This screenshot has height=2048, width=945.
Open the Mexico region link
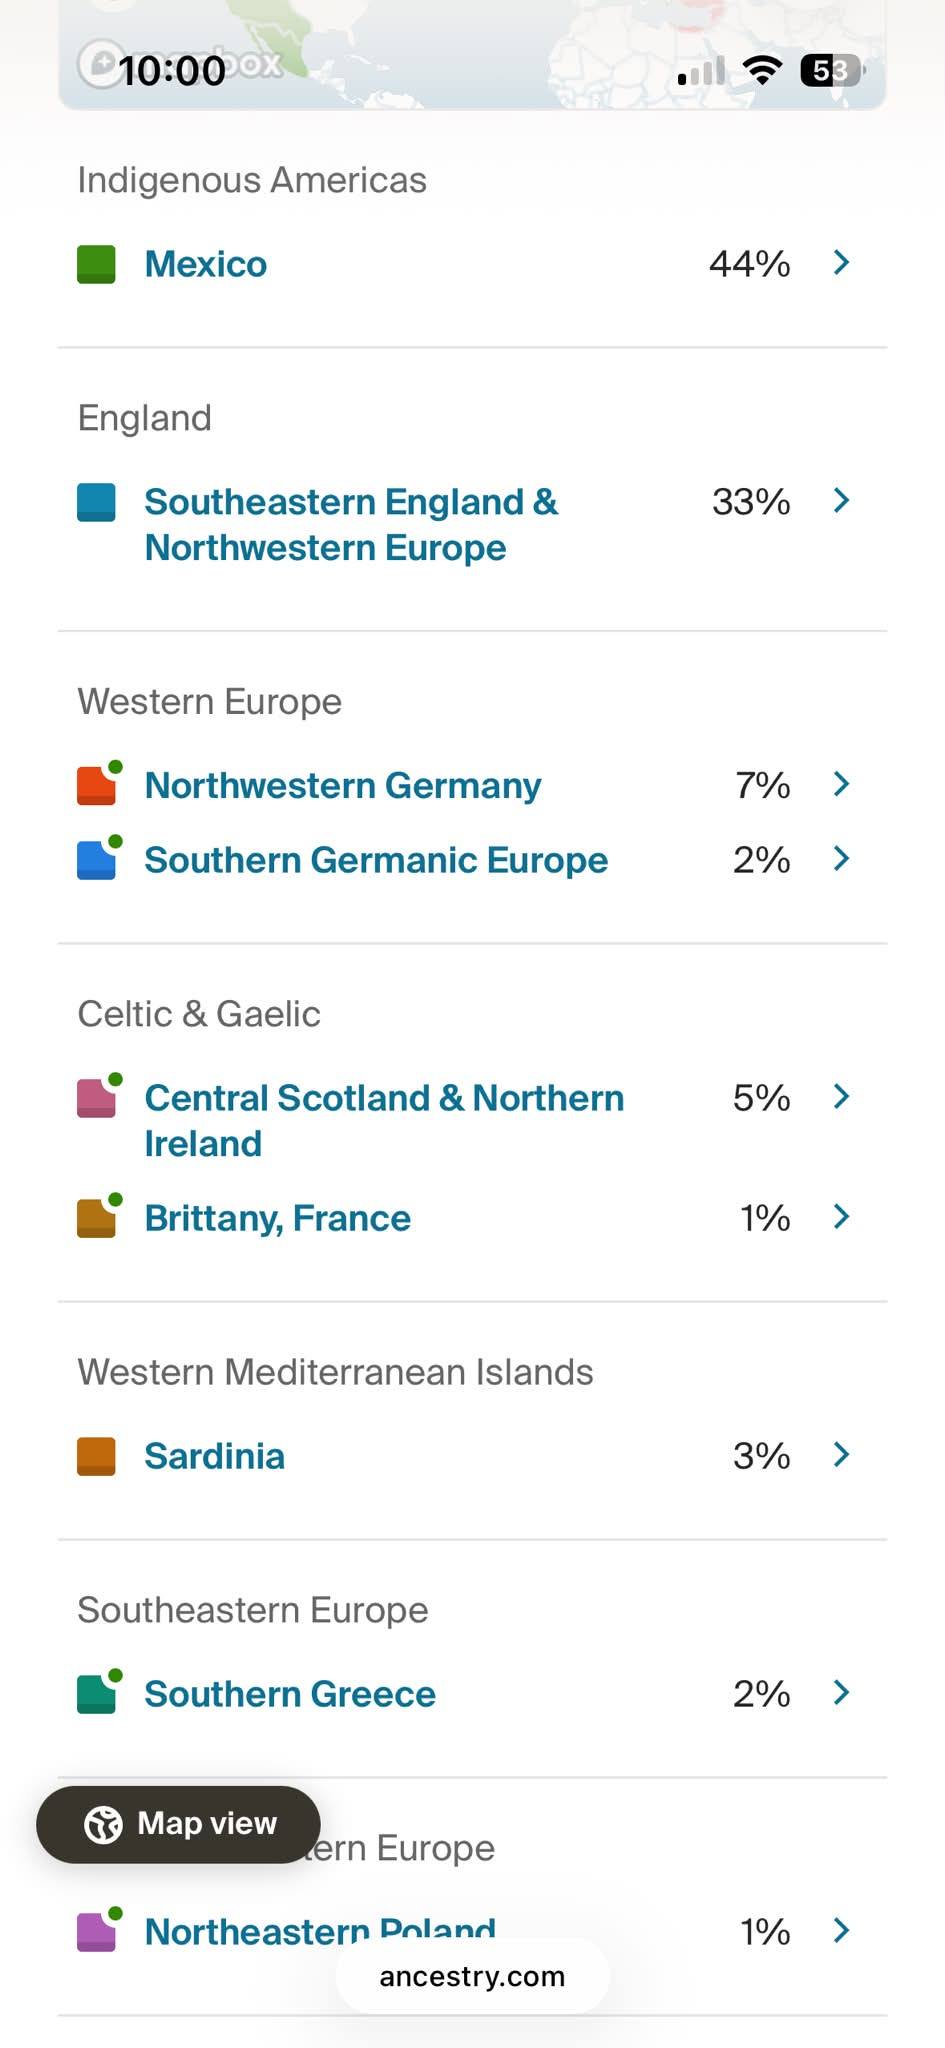pos(206,264)
